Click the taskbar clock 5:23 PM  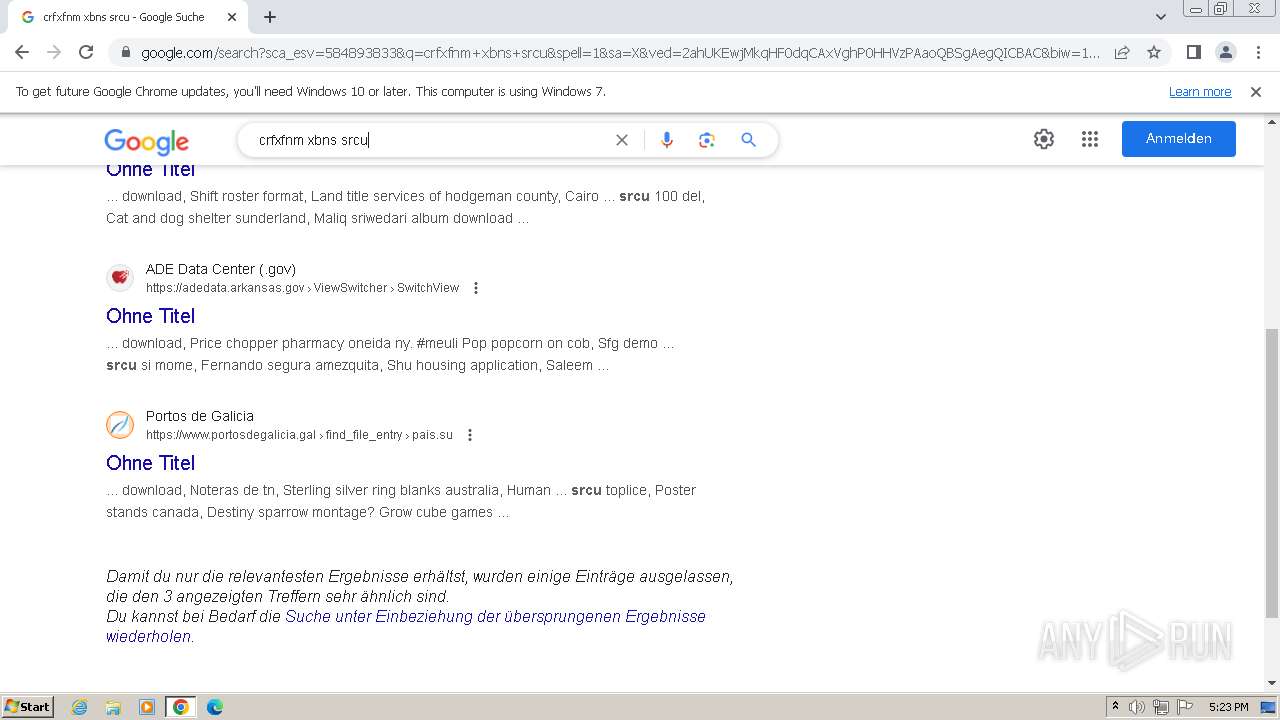pos(1228,707)
